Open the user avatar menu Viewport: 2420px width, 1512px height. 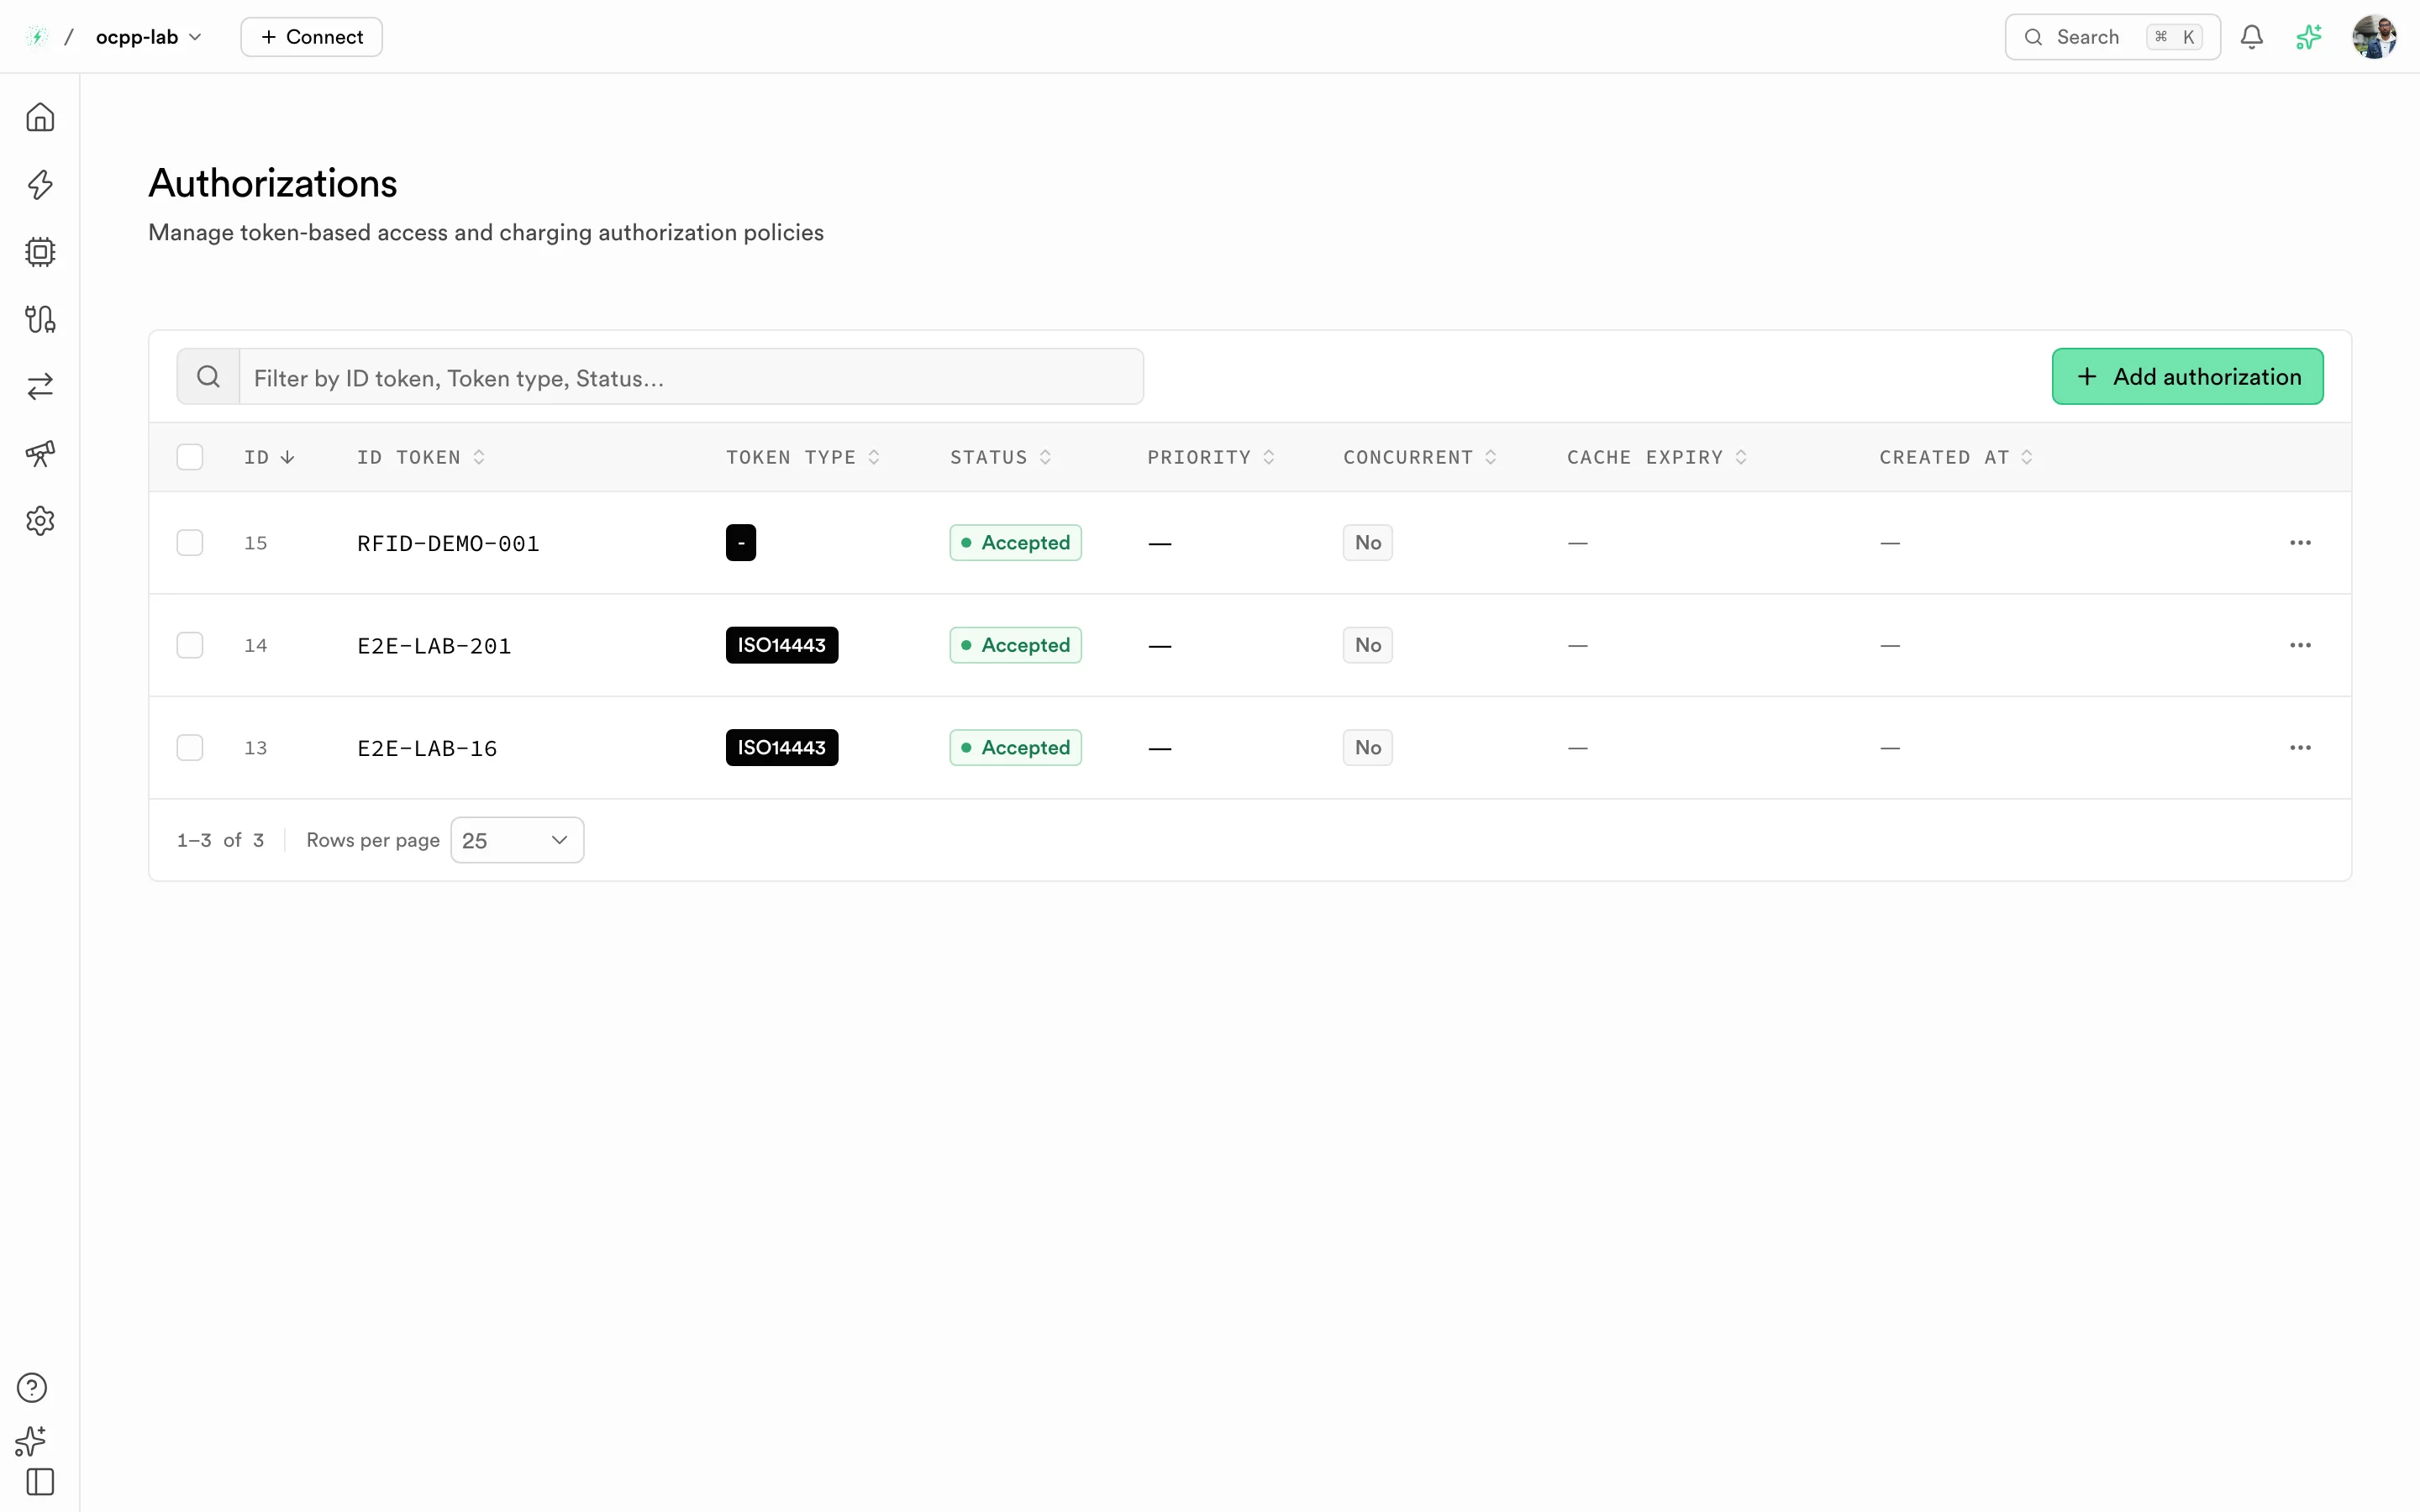(2374, 37)
